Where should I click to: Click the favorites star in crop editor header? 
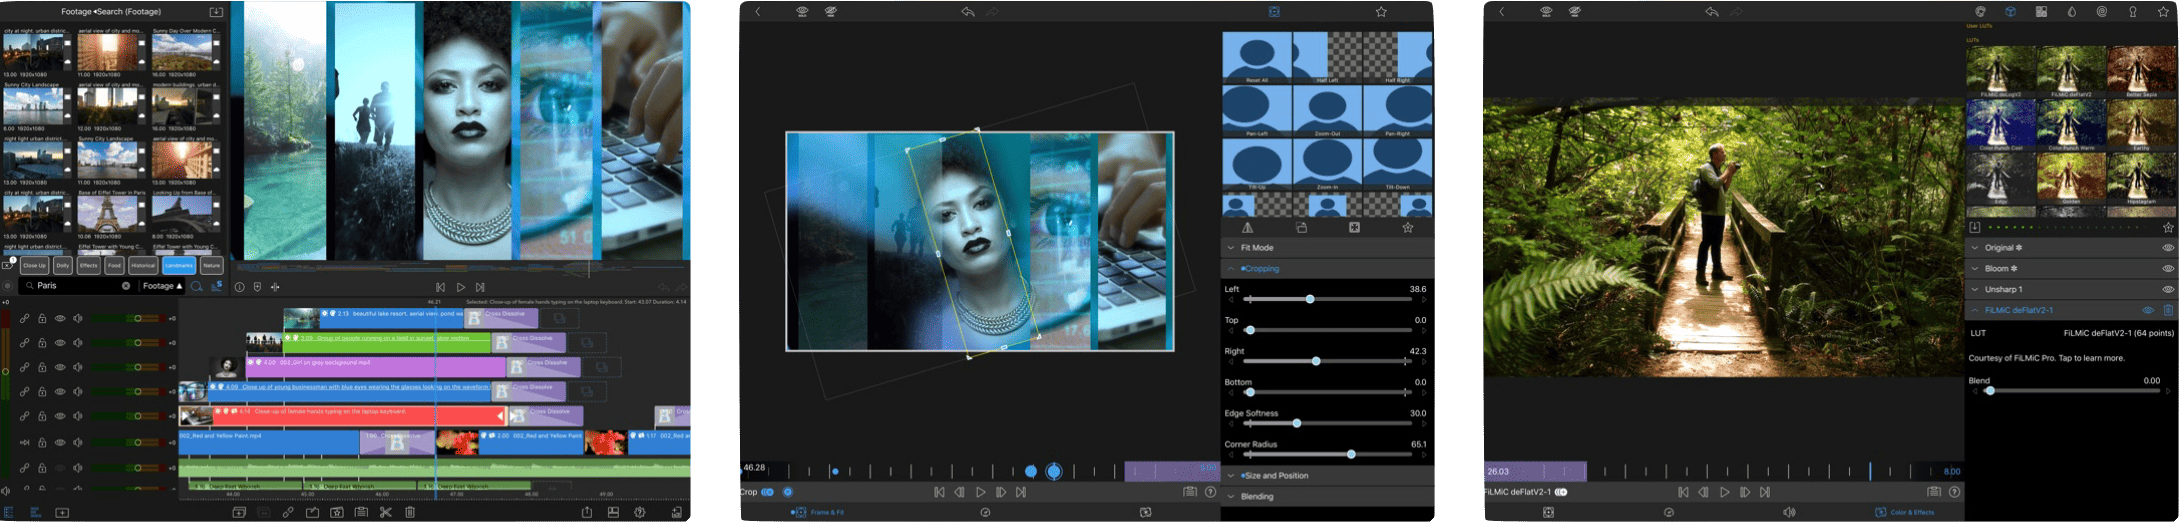click(1381, 12)
